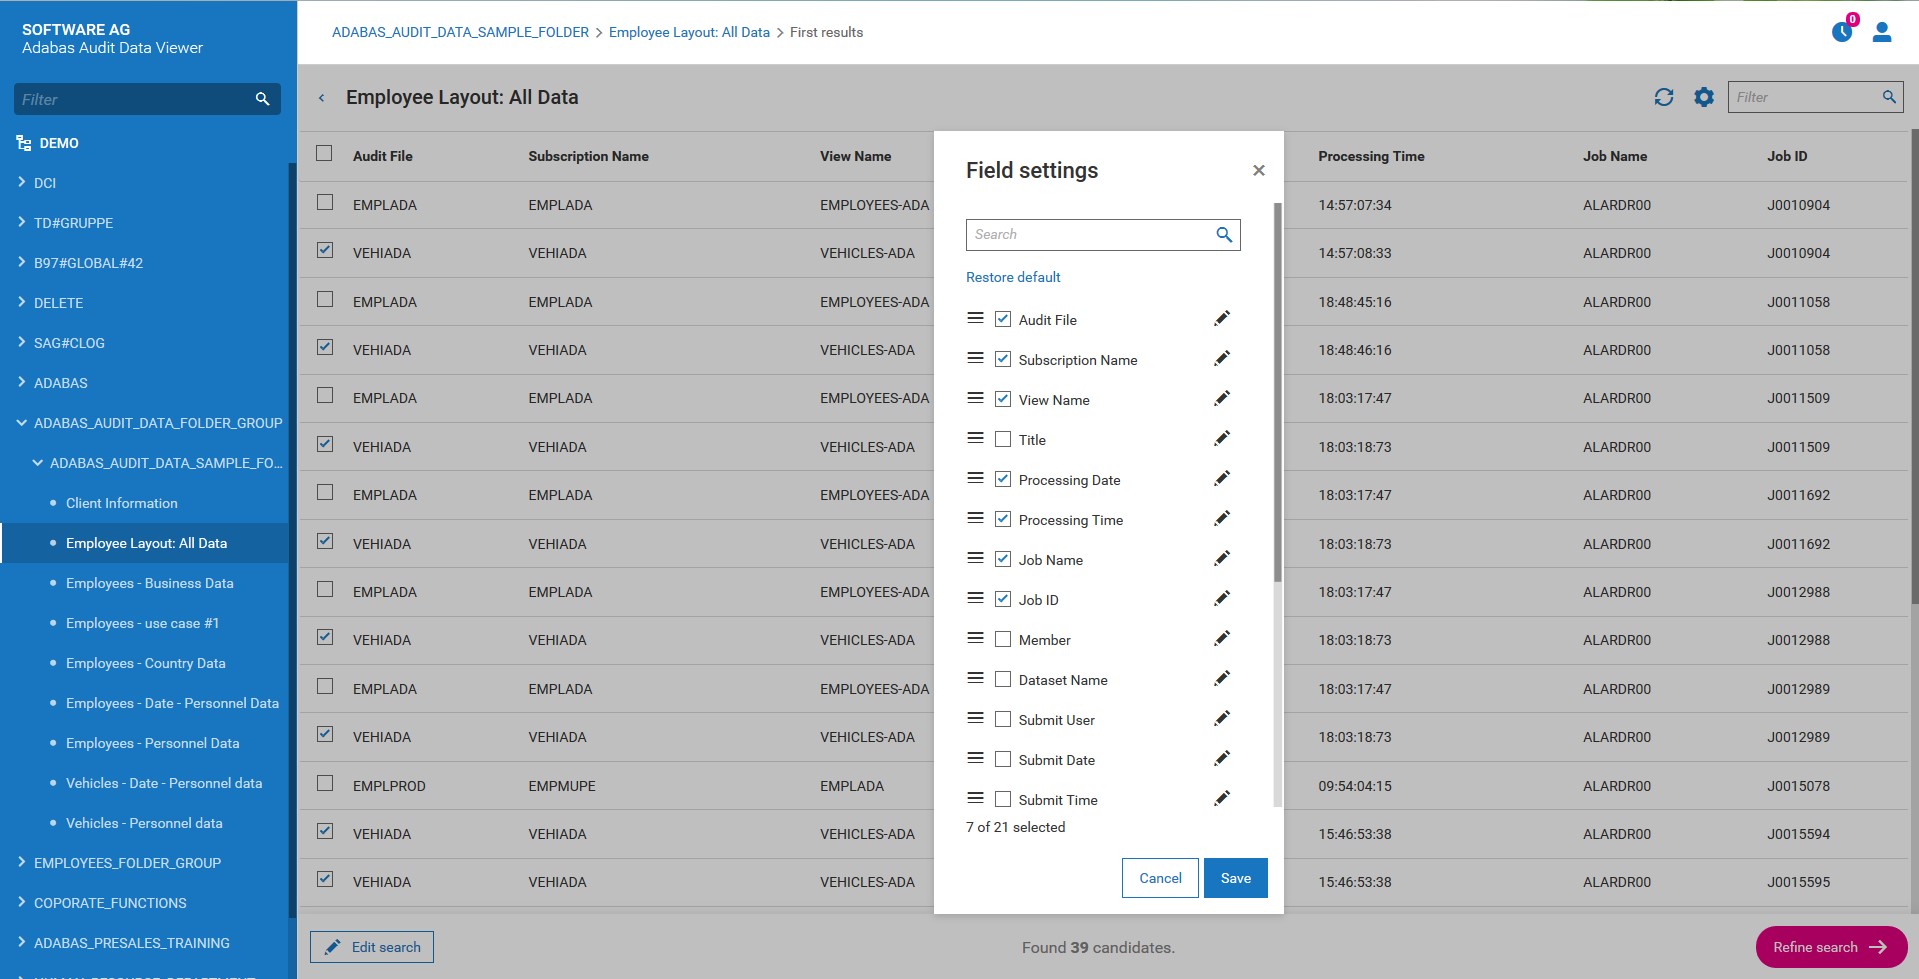
Task: Open Employees - use case #1
Action: coord(142,623)
